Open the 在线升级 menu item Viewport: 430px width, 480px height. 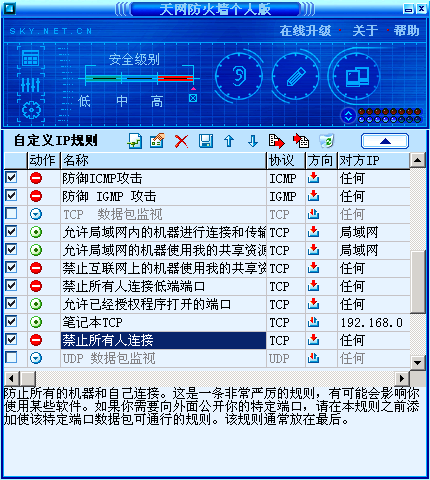[305, 31]
